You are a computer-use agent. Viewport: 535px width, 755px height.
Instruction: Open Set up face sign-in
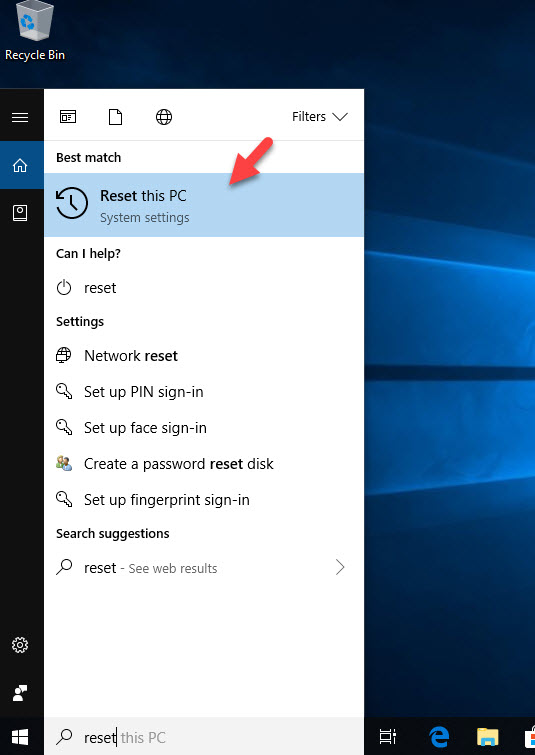pyautogui.click(x=204, y=428)
